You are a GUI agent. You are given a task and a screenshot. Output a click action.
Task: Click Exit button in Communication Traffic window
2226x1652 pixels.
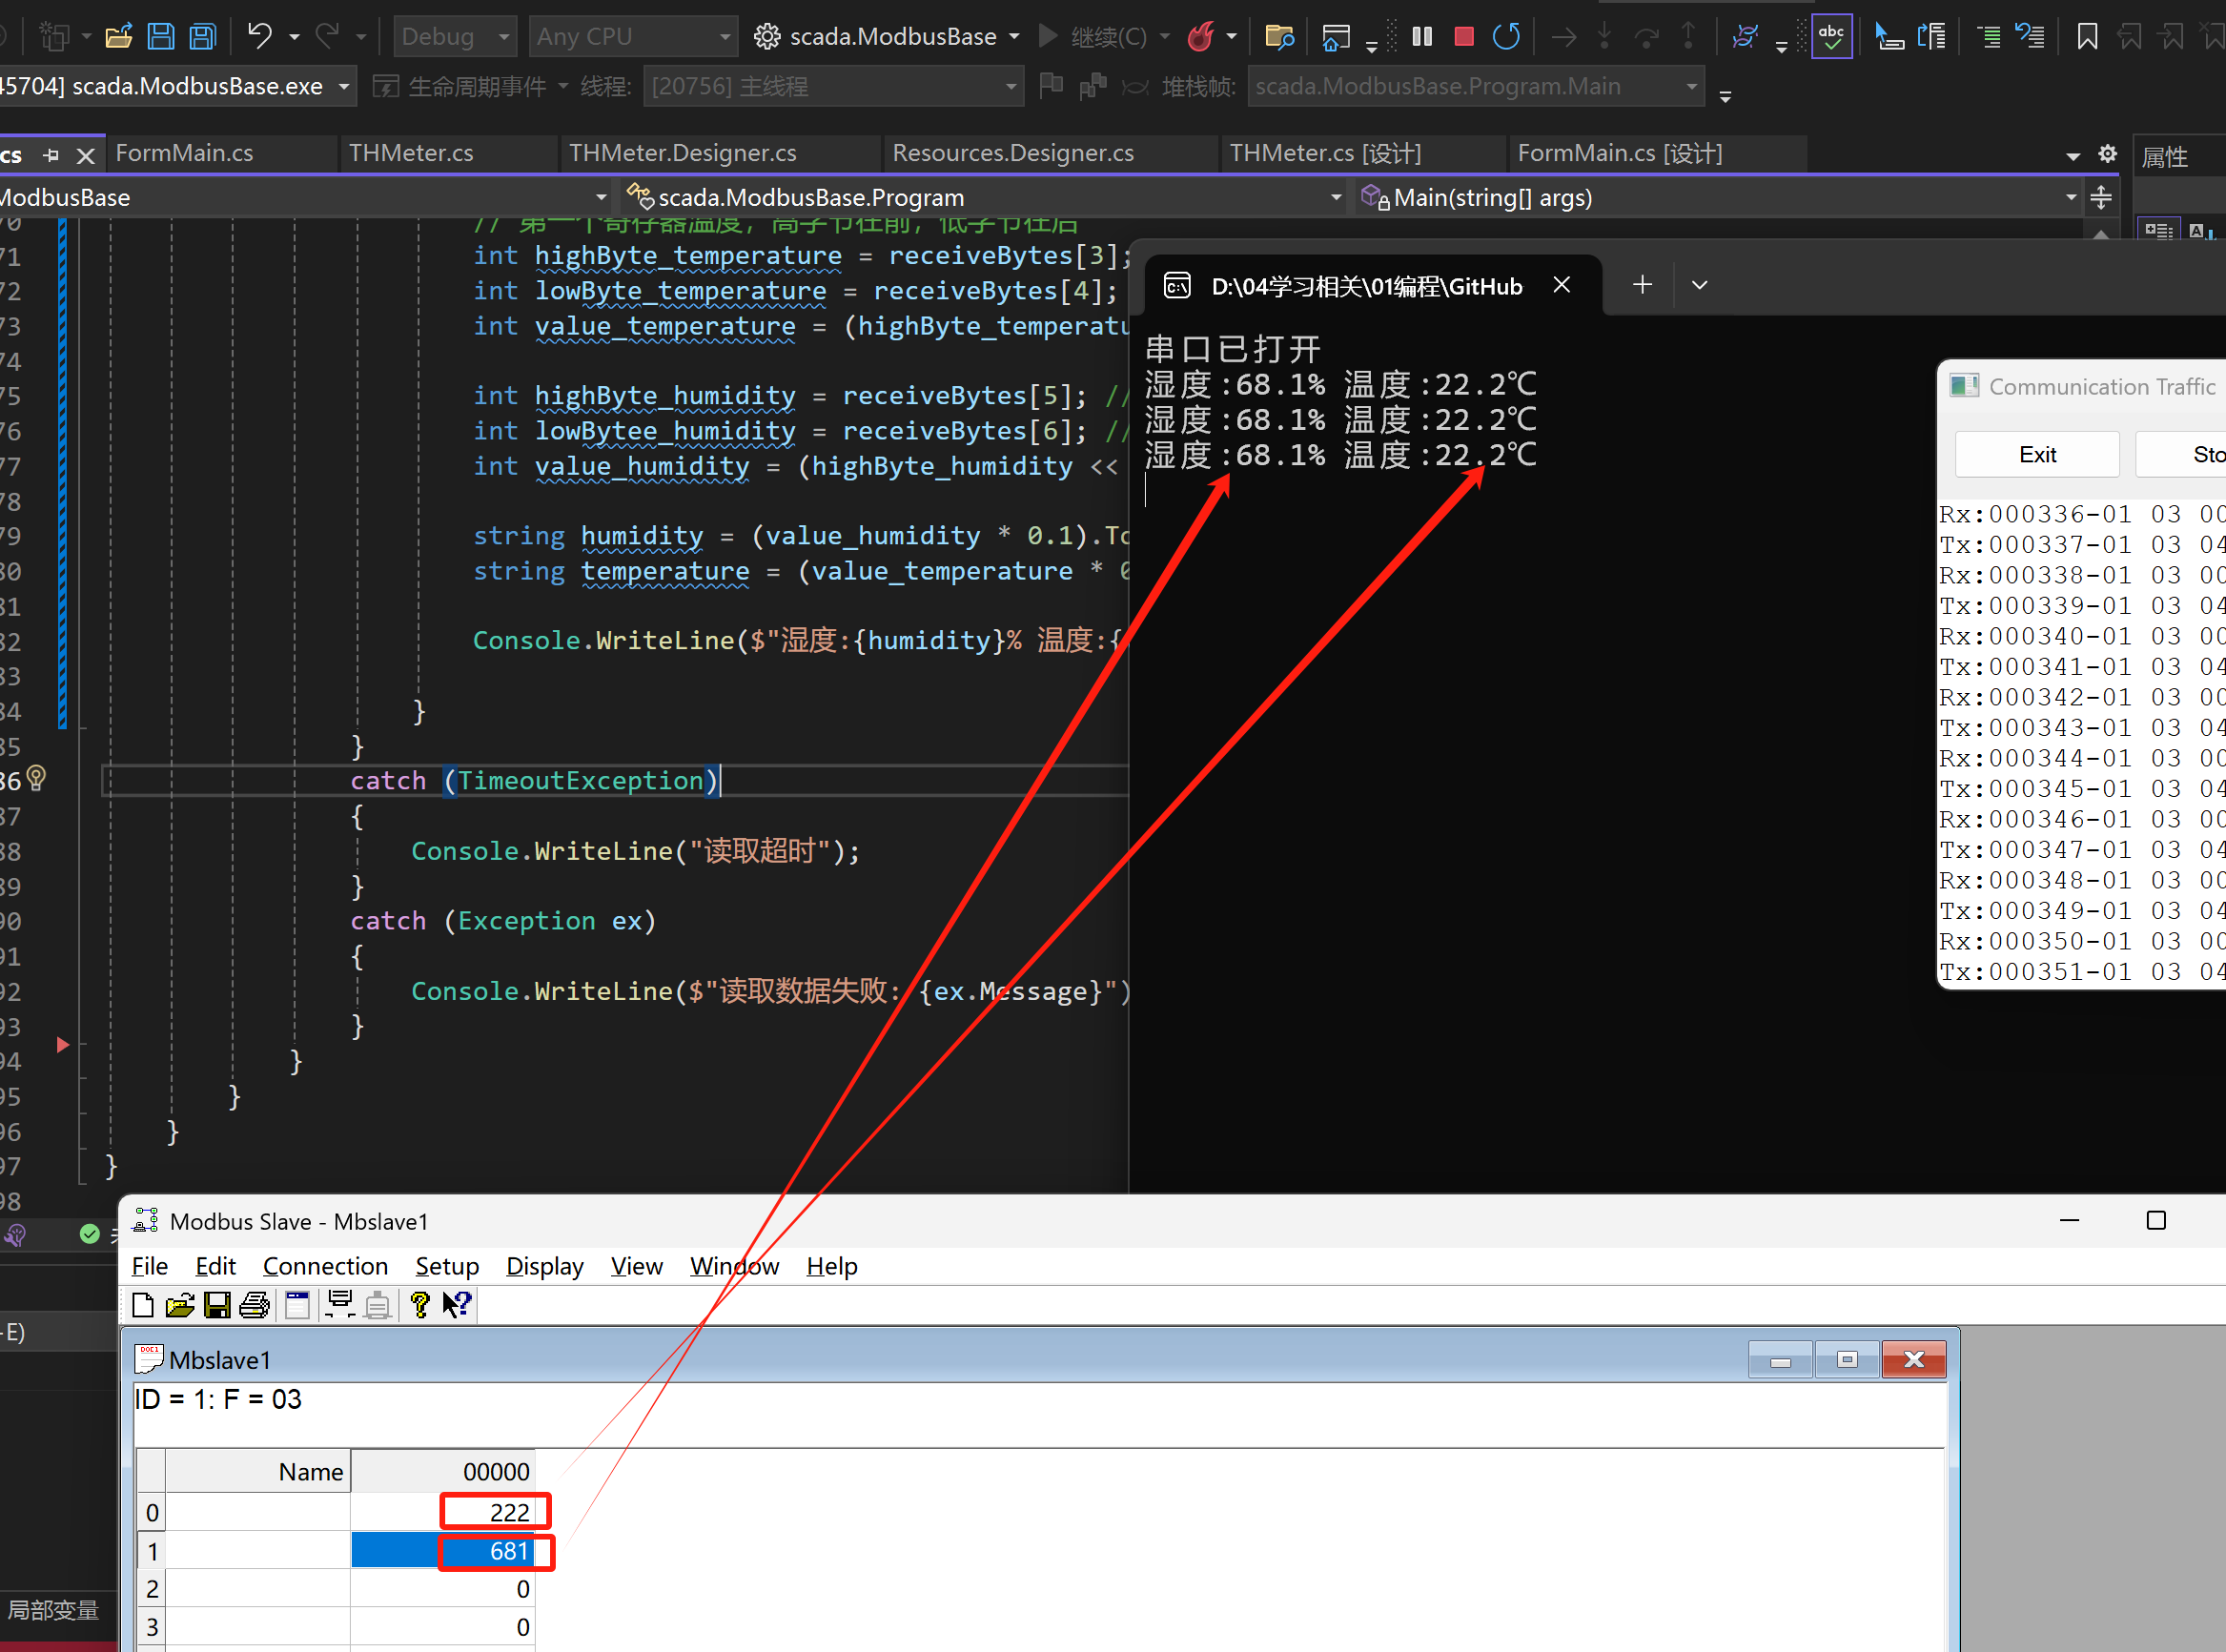[2037, 455]
